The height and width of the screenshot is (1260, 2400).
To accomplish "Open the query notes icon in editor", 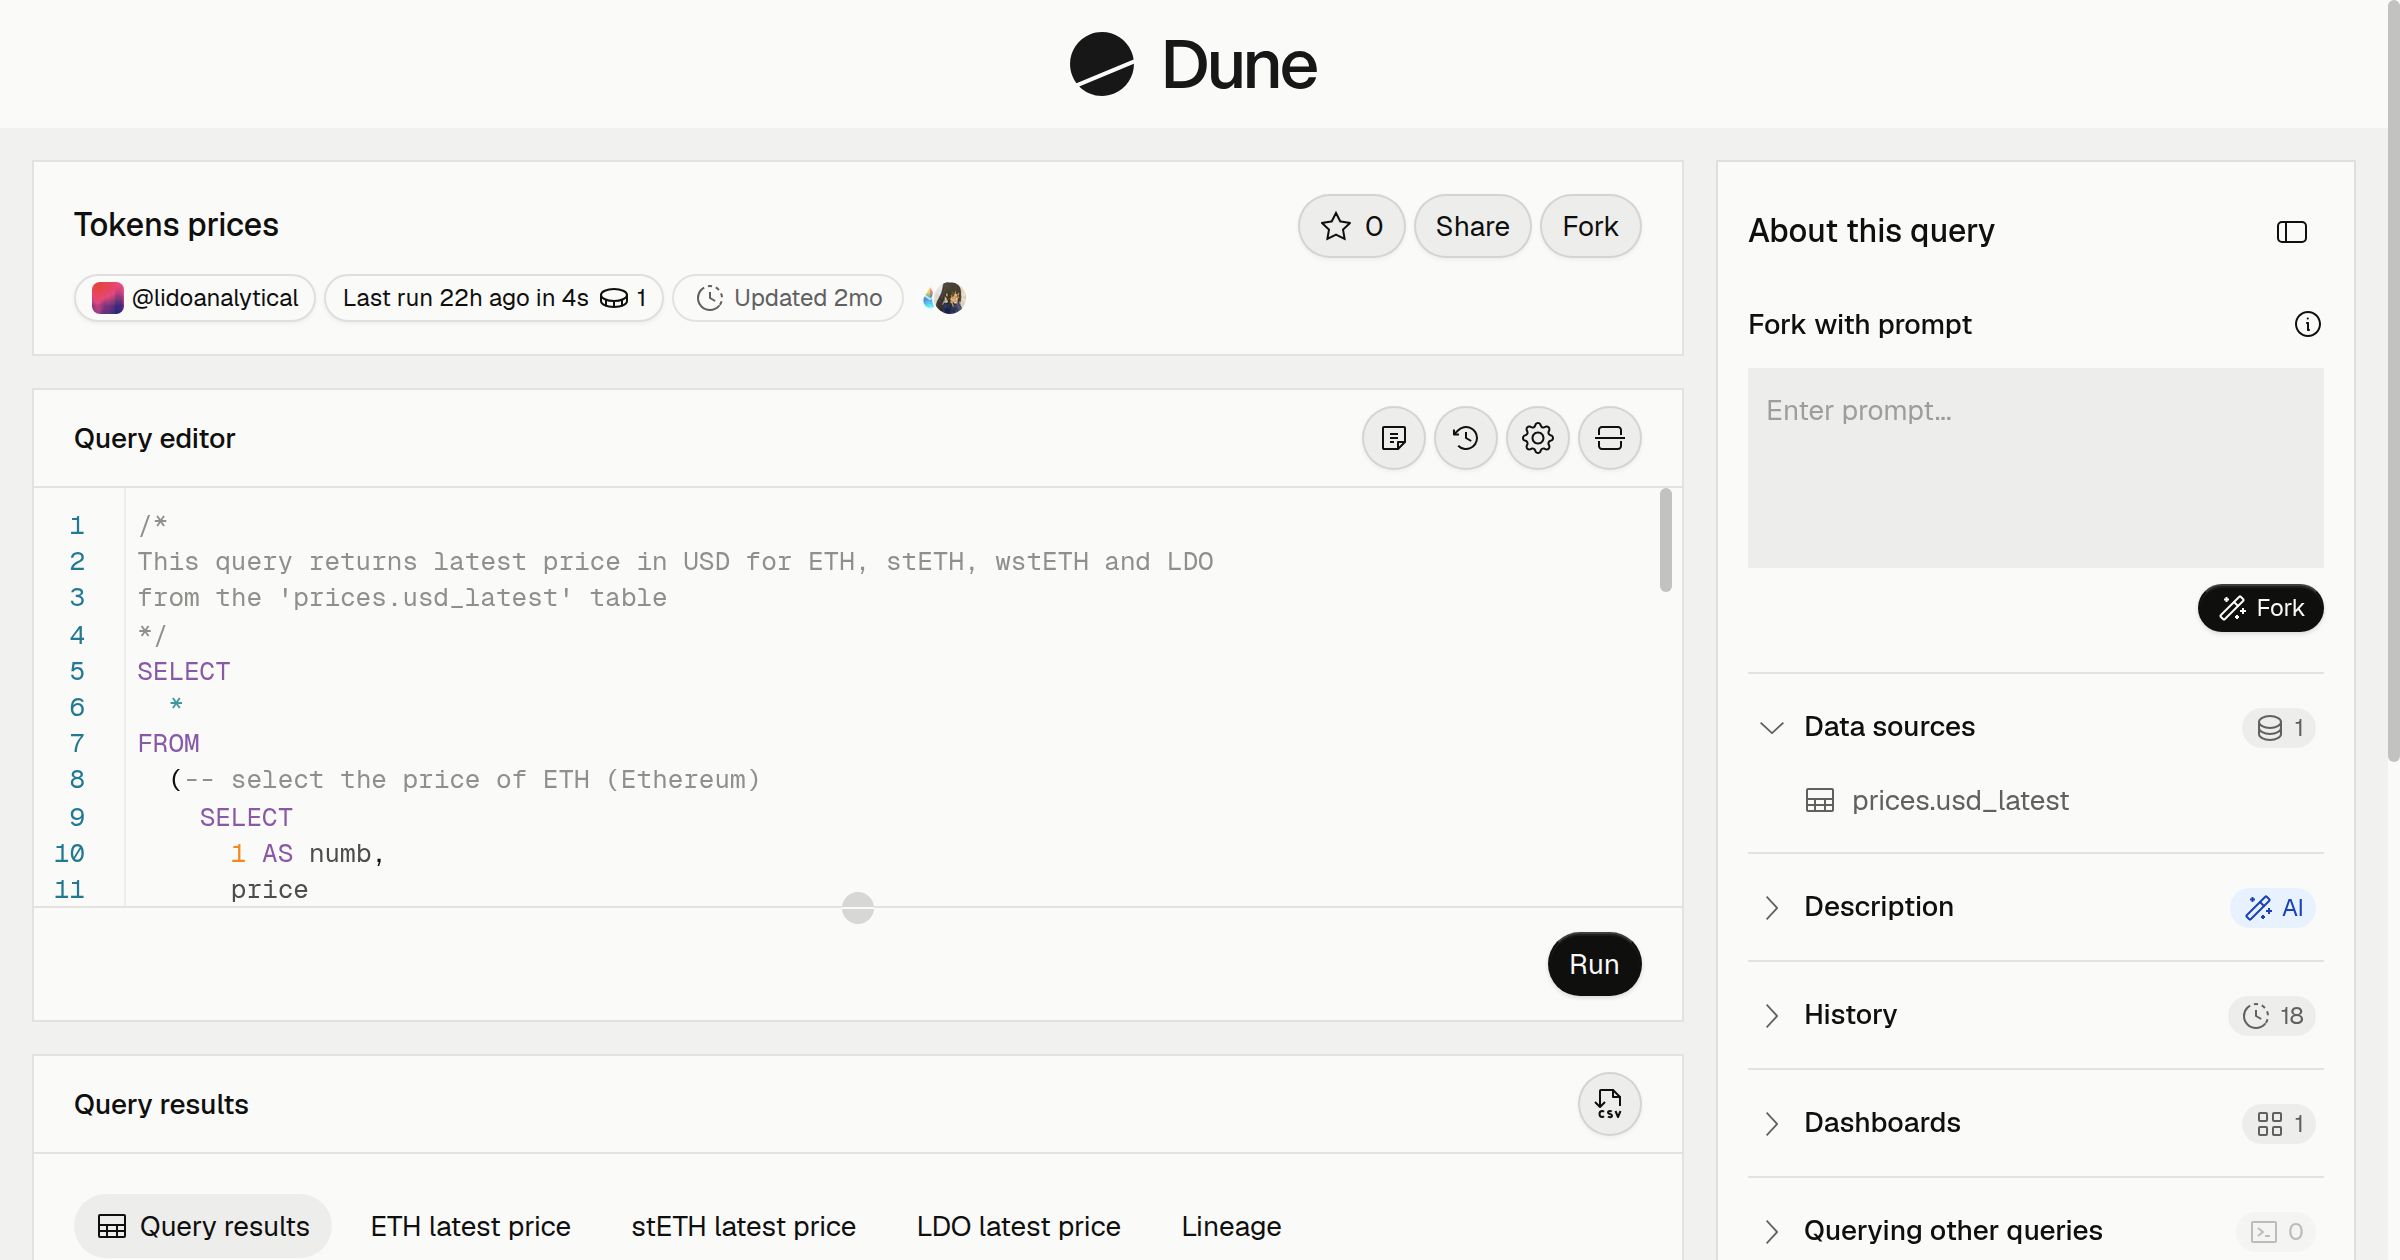I will (x=1393, y=438).
